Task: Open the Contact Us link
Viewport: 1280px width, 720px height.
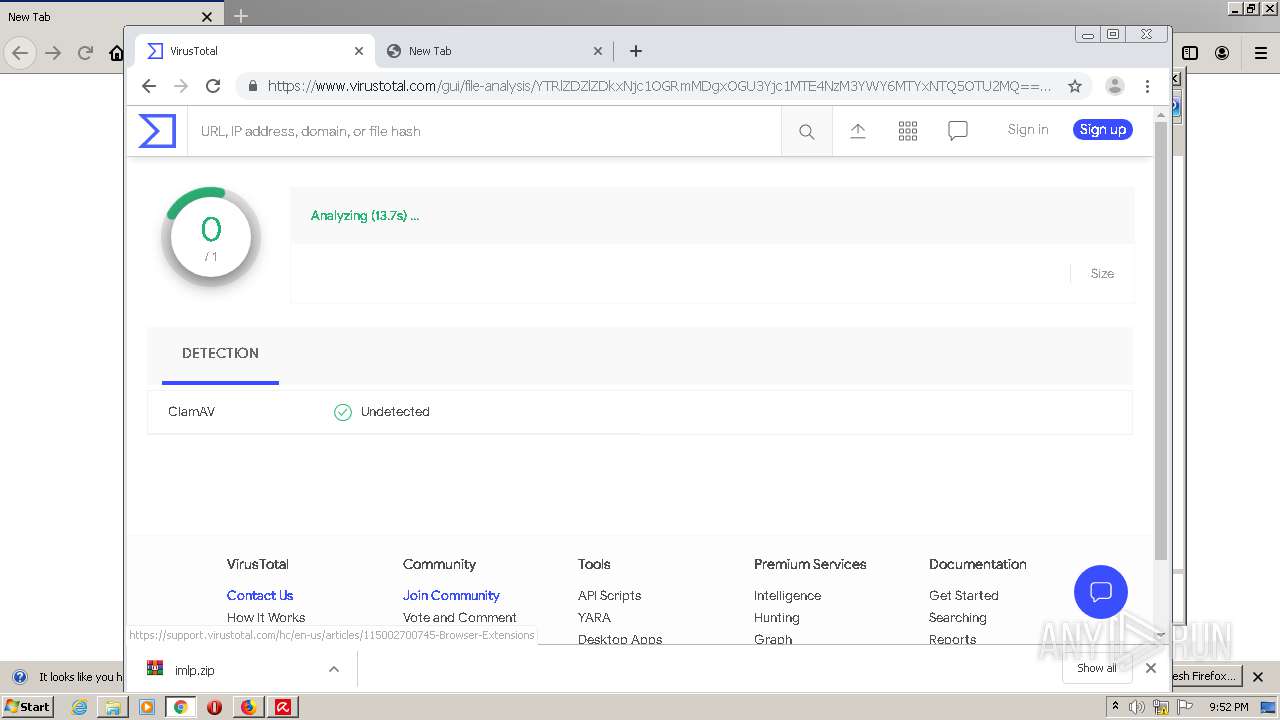Action: (260, 595)
